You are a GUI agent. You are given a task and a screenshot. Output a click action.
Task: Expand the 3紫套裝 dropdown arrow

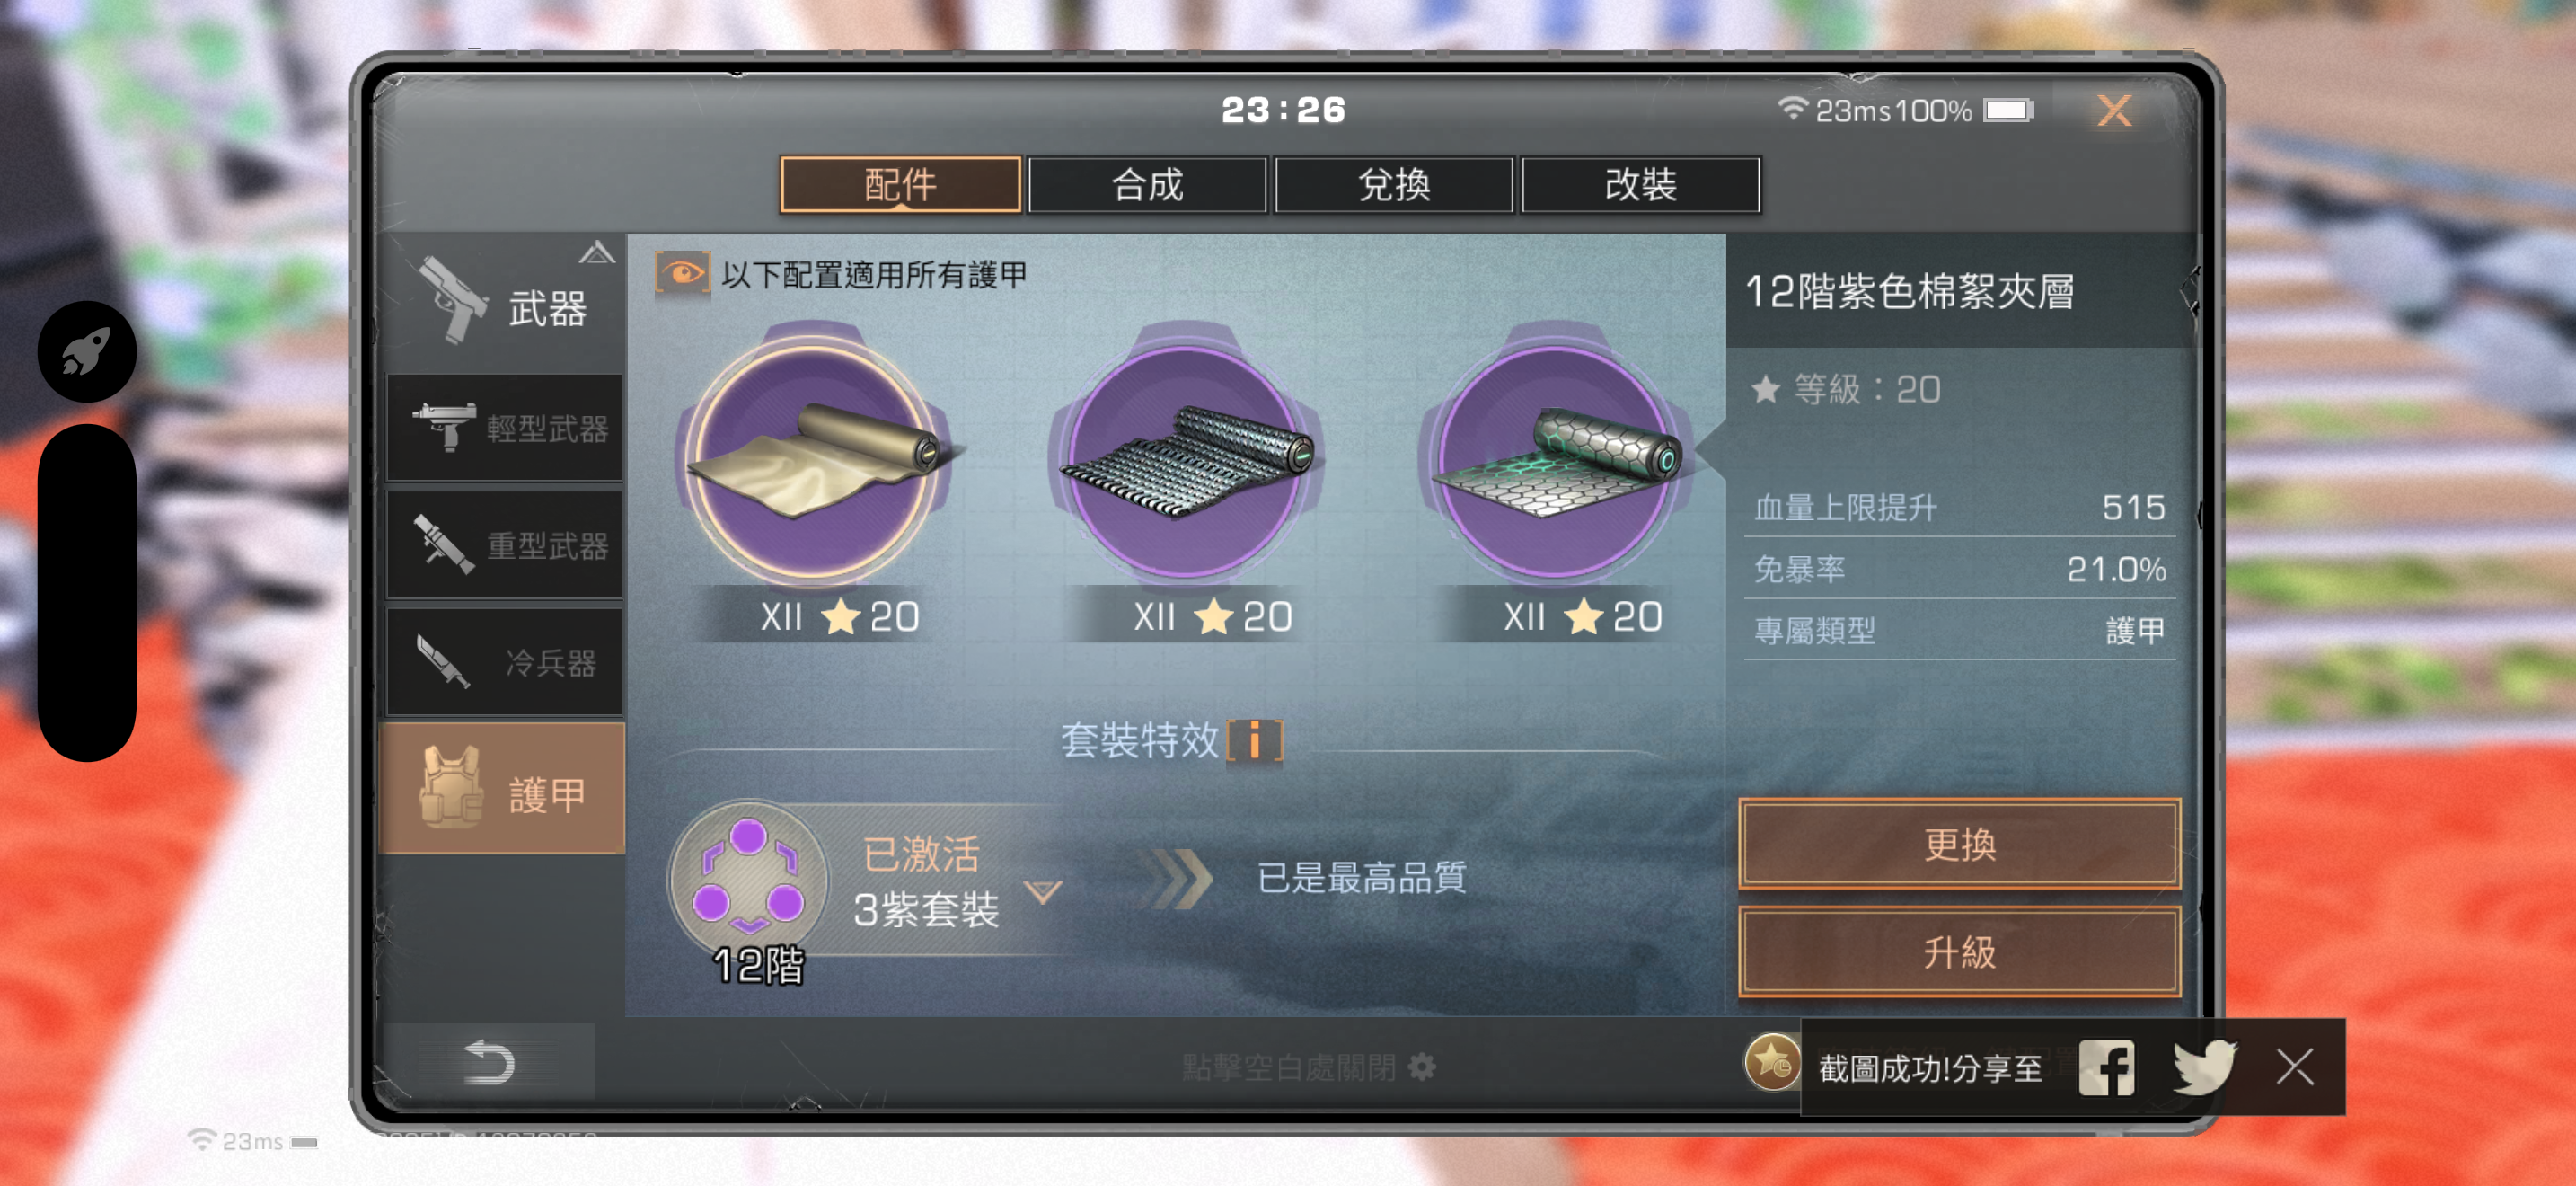[x=1043, y=891]
